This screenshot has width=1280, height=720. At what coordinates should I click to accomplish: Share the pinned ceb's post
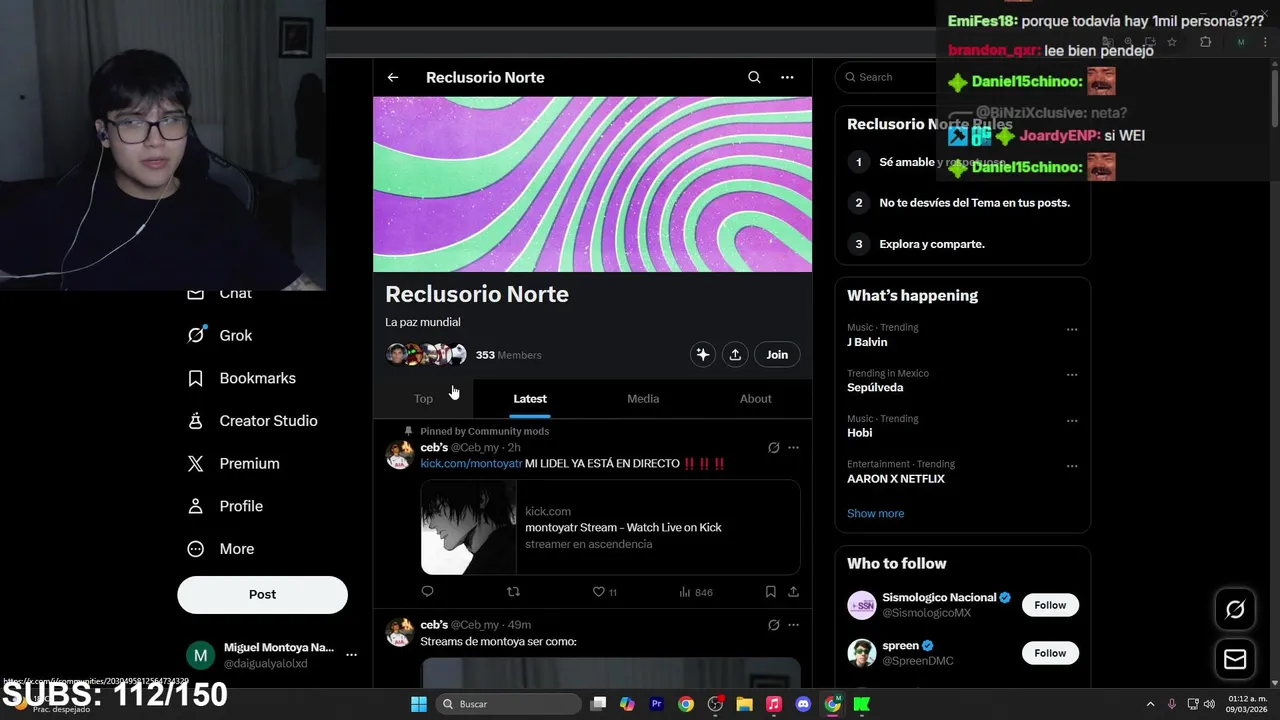click(793, 592)
